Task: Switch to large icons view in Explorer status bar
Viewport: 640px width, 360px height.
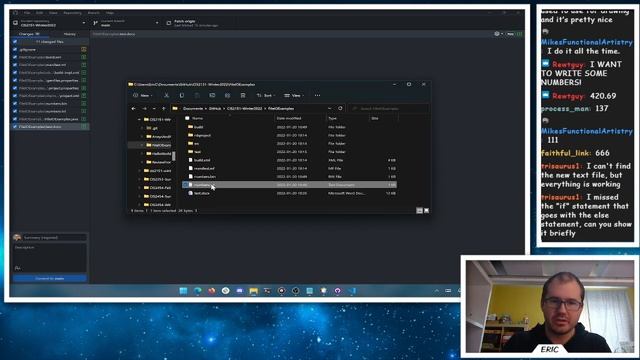Action: 426,211
